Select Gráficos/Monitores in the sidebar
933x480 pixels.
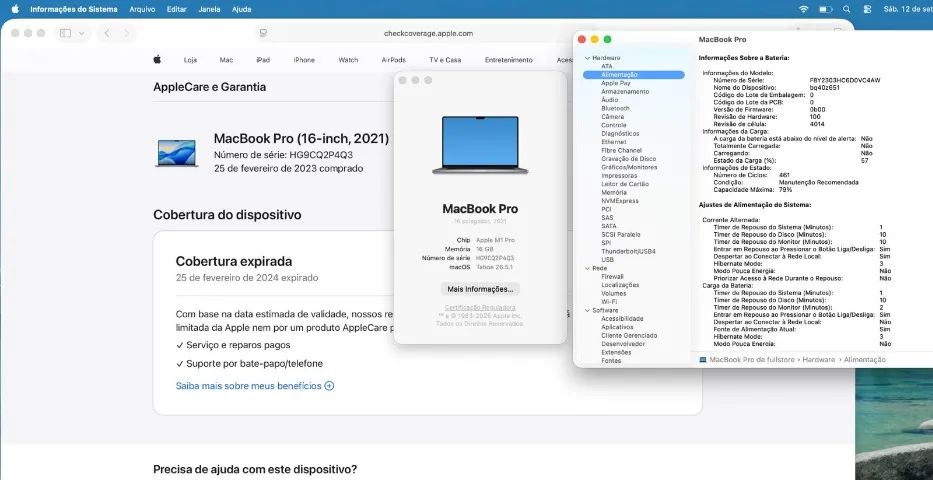[x=629, y=167]
